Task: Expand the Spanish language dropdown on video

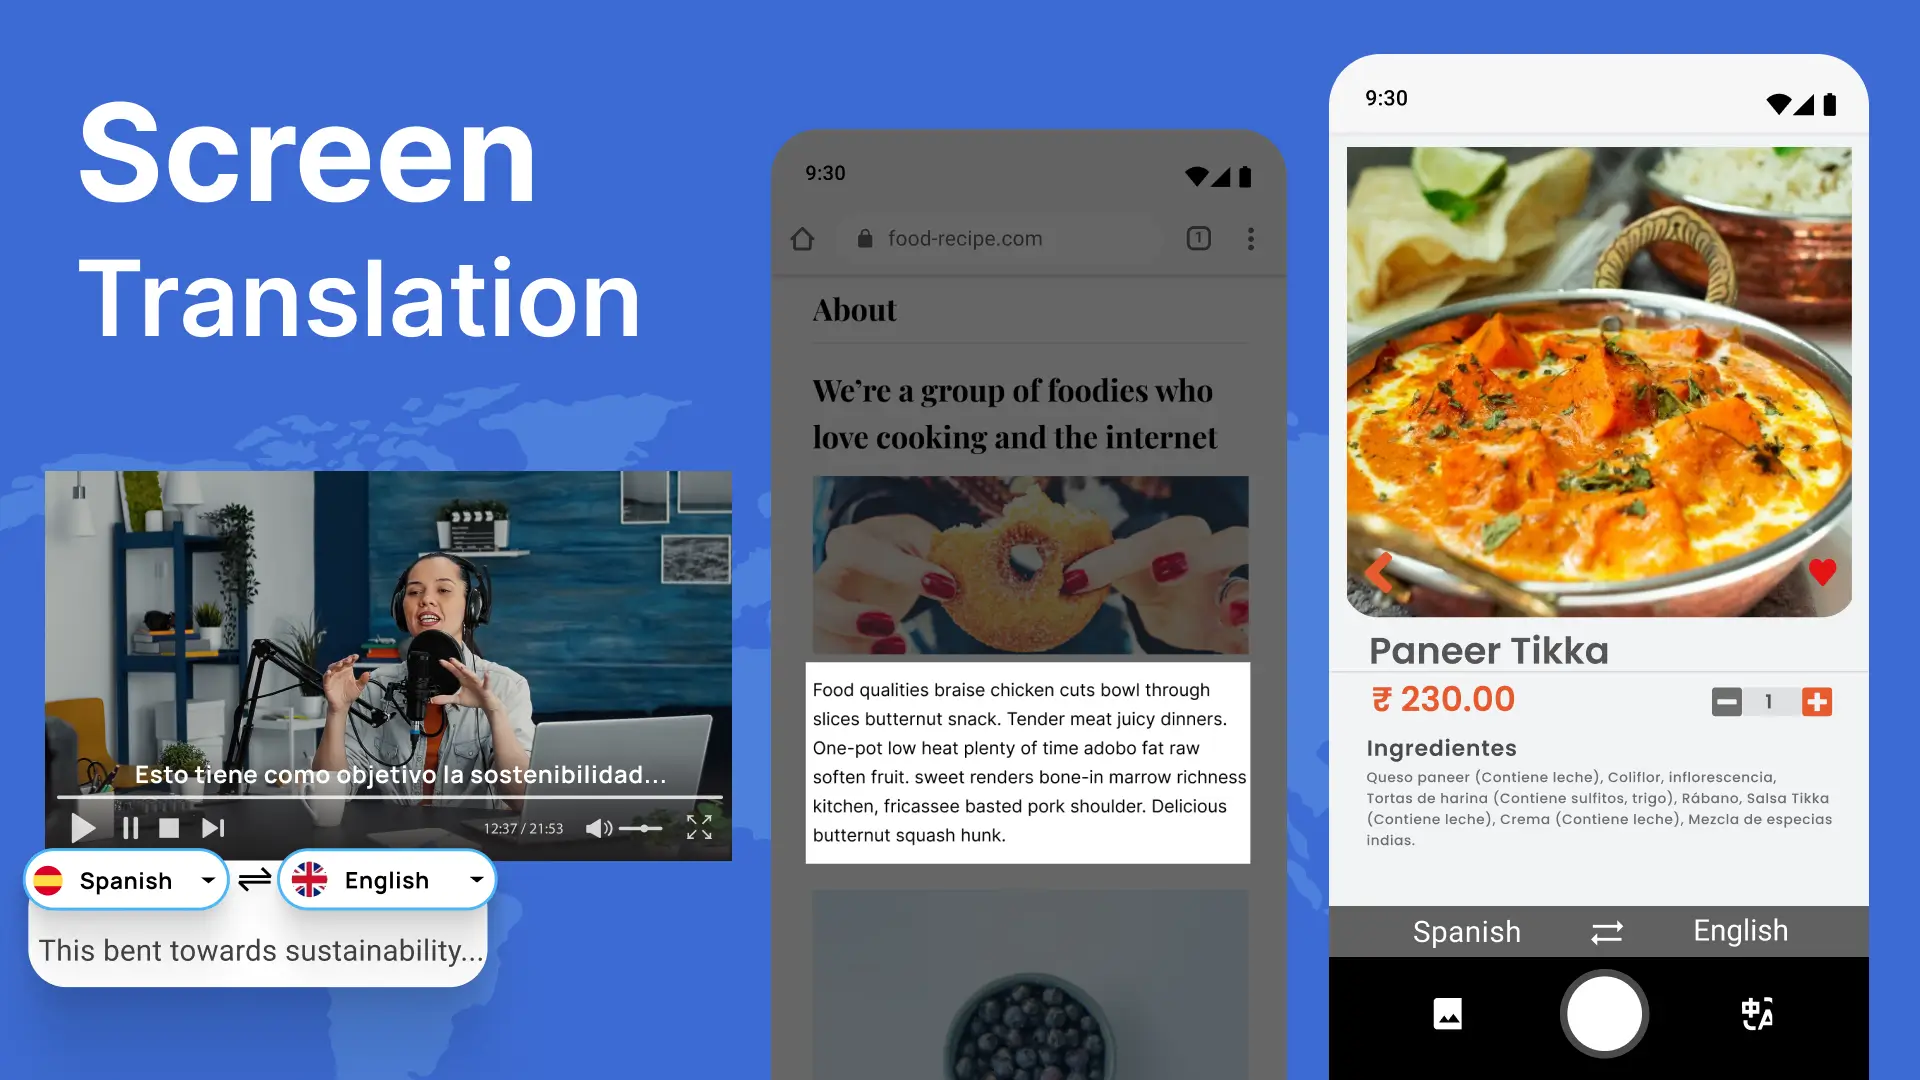Action: click(207, 880)
